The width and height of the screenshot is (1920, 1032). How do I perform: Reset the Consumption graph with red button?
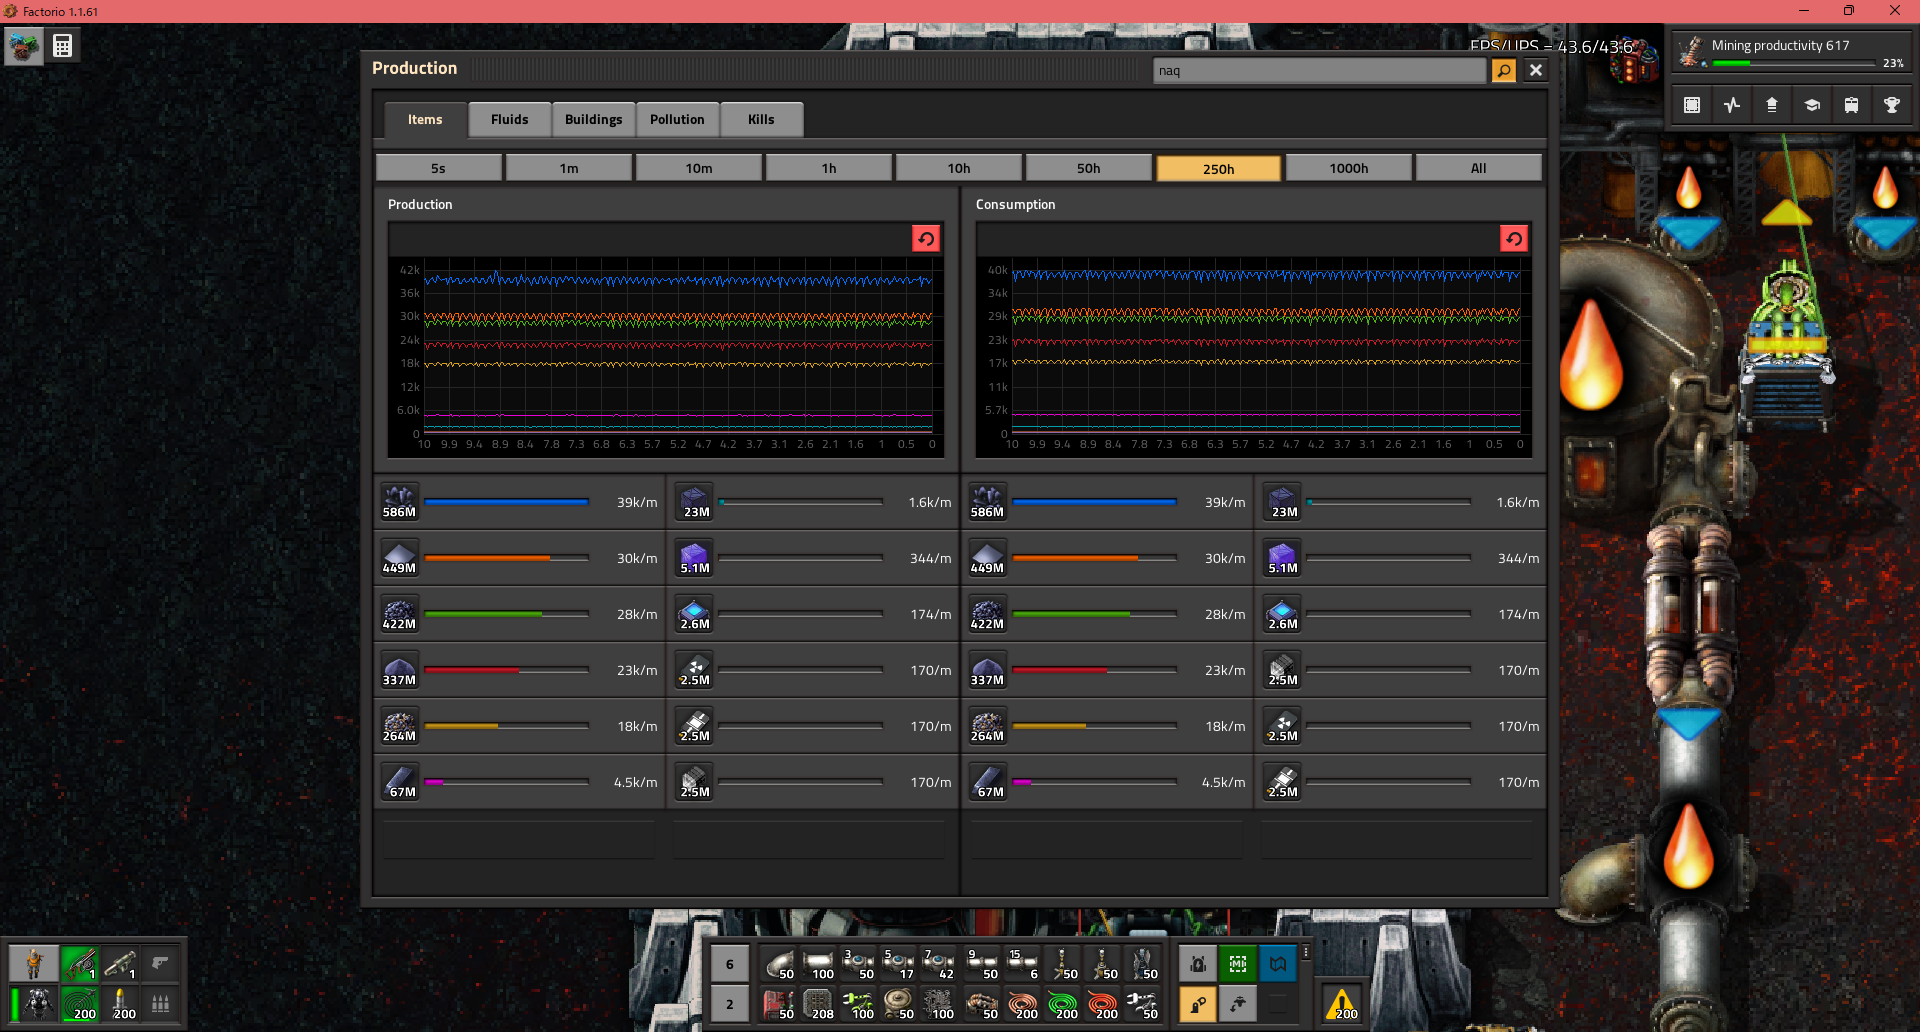click(1514, 238)
